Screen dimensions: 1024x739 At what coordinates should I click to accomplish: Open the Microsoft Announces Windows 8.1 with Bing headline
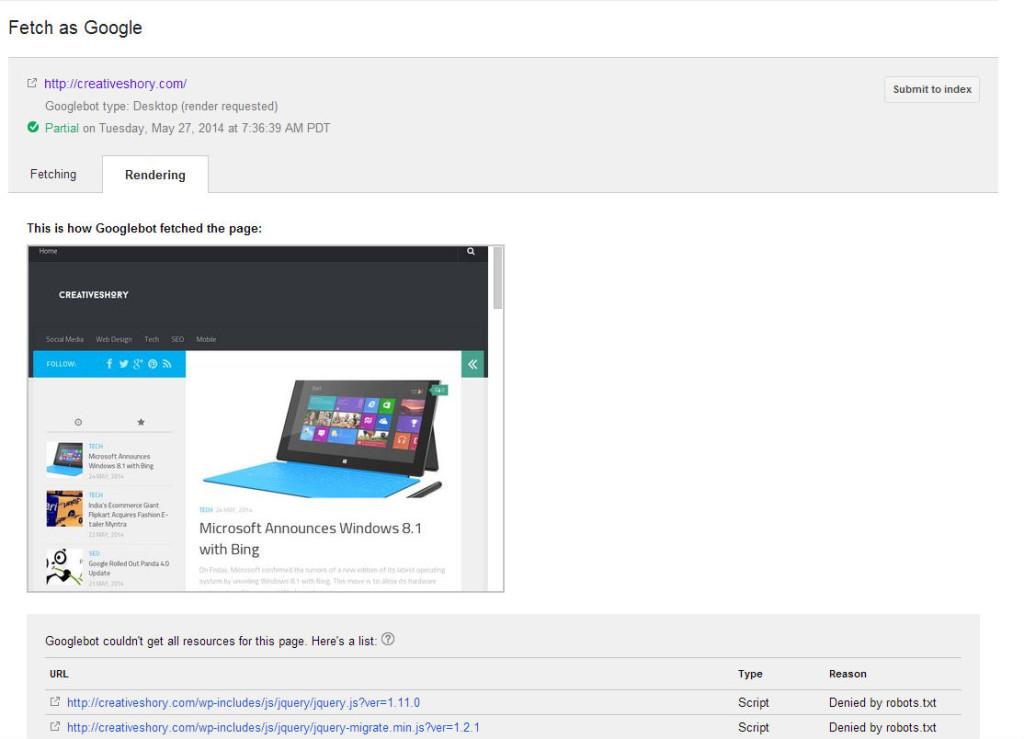click(311, 539)
